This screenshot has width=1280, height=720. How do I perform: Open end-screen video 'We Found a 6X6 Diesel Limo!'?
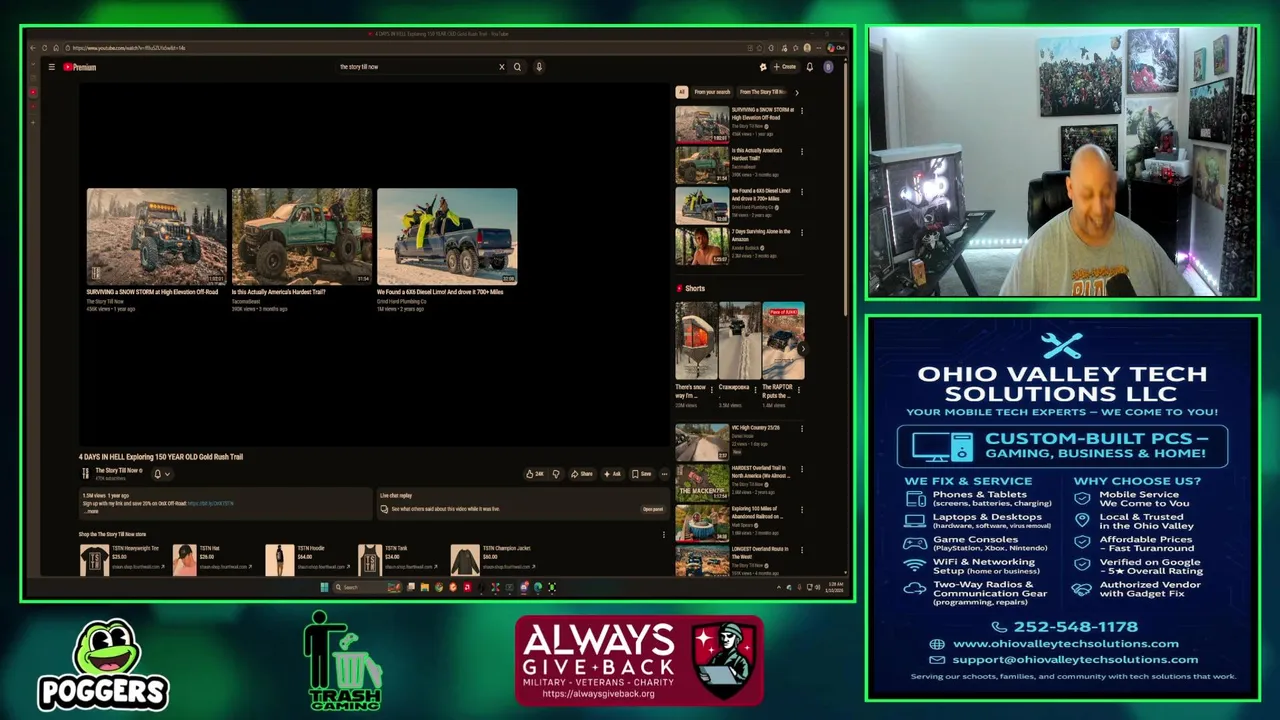447,236
